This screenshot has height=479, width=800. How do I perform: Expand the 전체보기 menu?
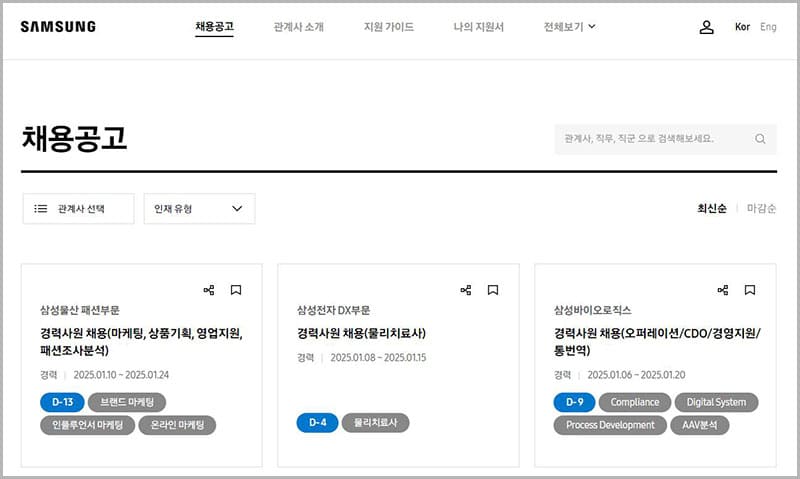(569, 27)
